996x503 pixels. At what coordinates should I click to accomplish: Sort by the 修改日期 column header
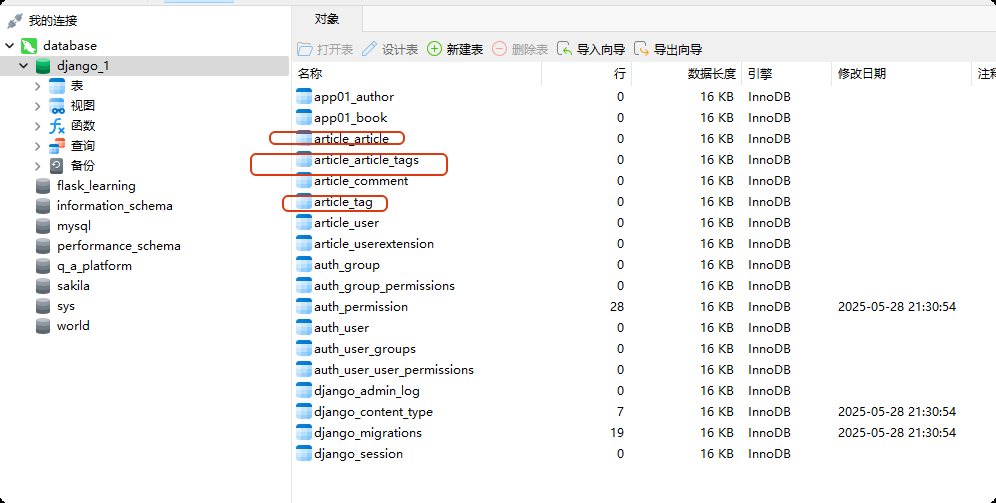pos(901,74)
